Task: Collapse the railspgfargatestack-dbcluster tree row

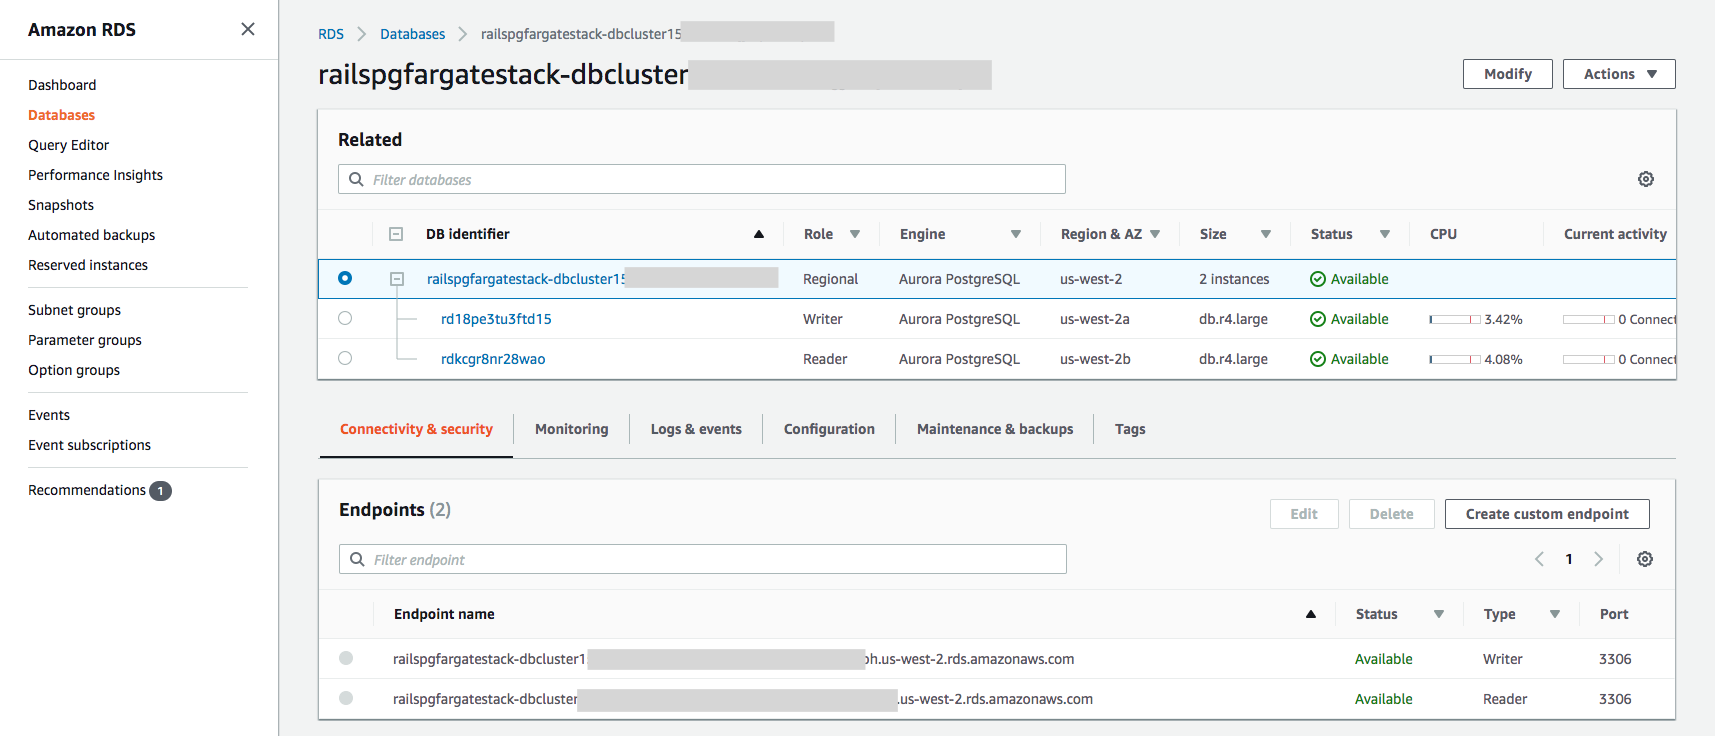Action: (397, 279)
